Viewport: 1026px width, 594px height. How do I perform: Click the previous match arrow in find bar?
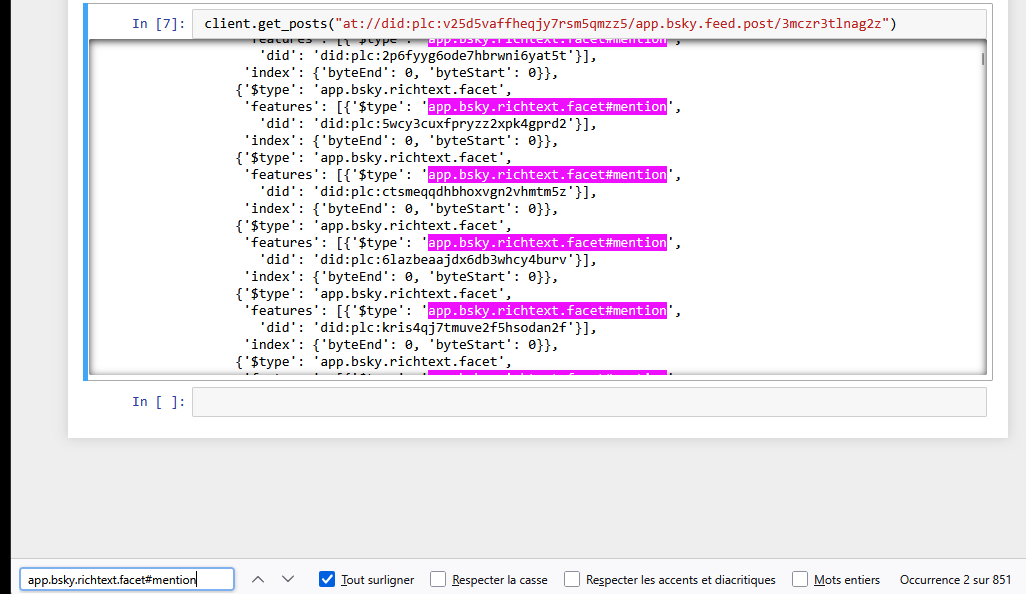(258, 579)
